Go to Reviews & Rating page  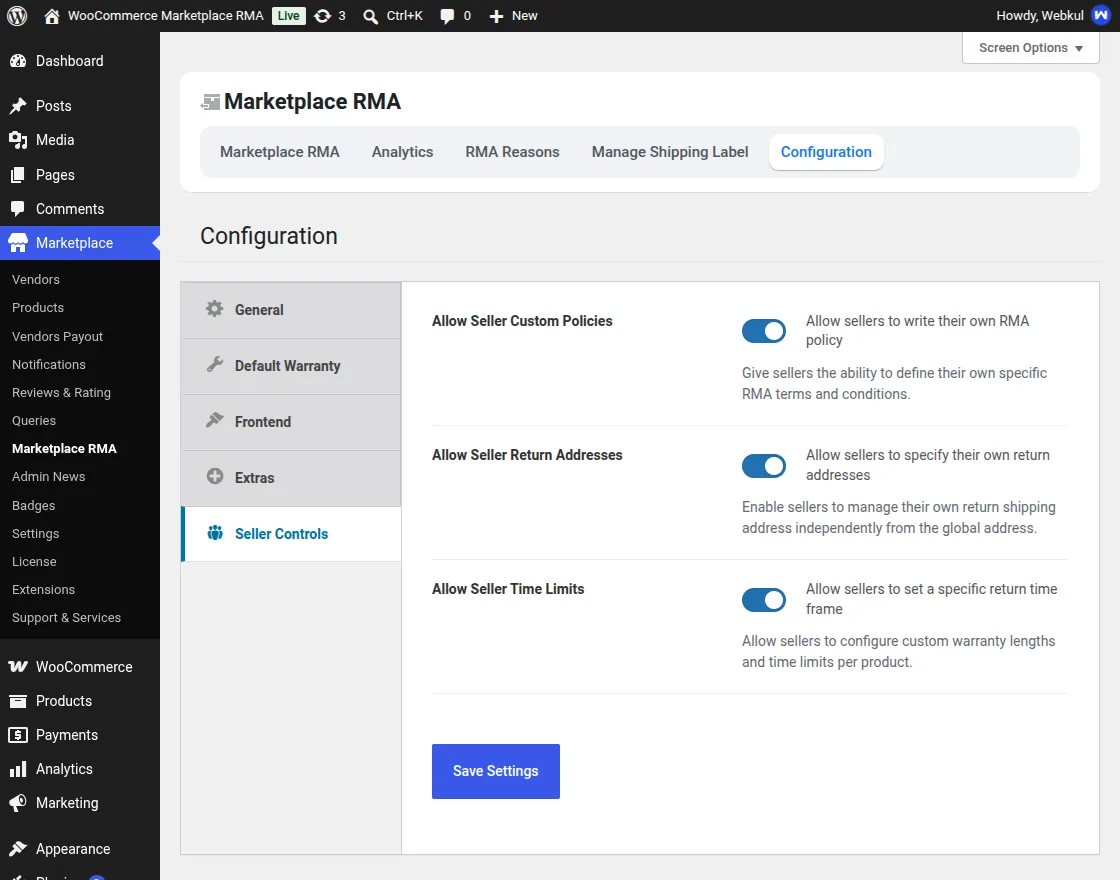(61, 393)
